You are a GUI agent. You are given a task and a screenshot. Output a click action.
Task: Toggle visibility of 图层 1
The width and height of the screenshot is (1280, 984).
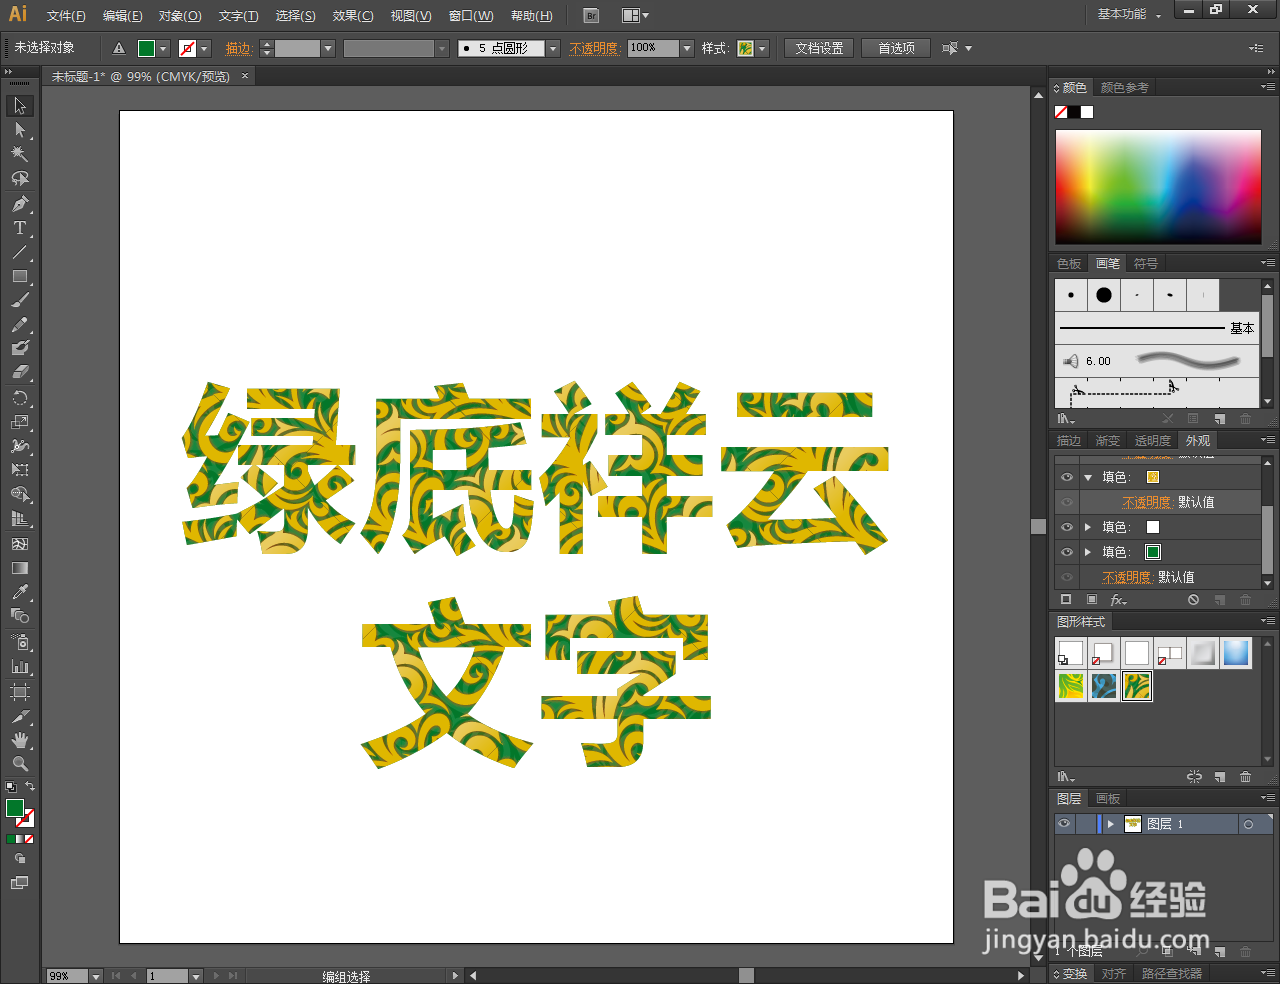[x=1064, y=823]
